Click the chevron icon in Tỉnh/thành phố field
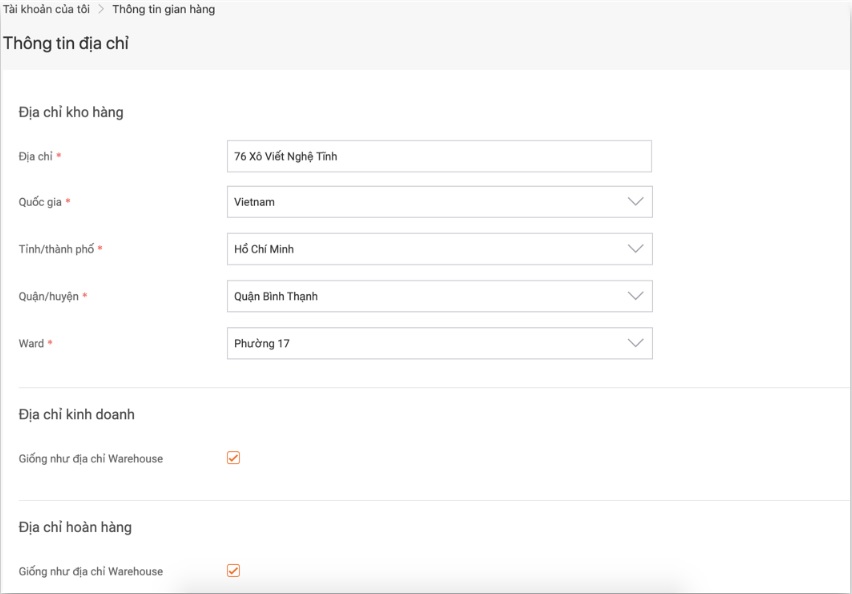The width and height of the screenshot is (852, 594). point(635,249)
